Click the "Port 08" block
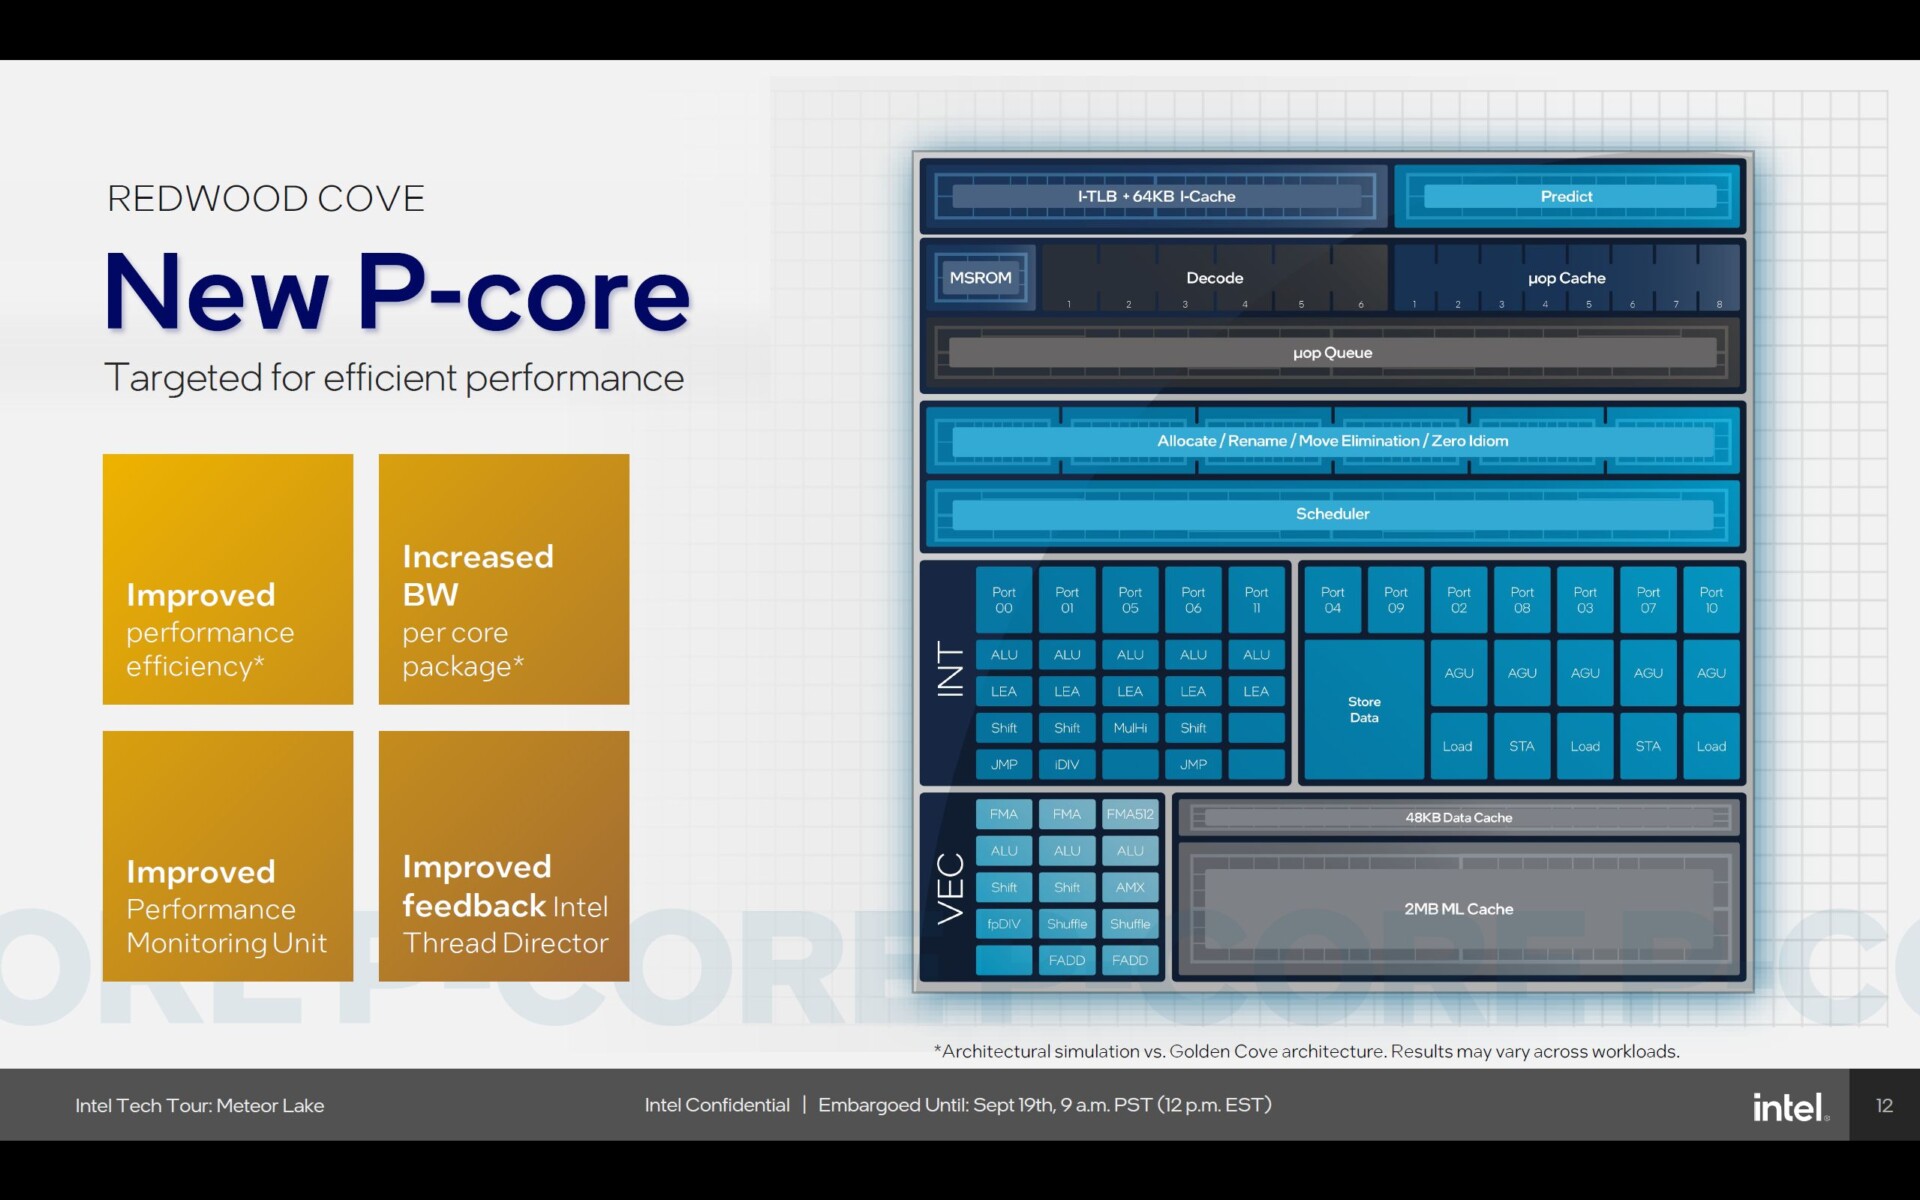Image resolution: width=1920 pixels, height=1200 pixels. (x=1522, y=600)
